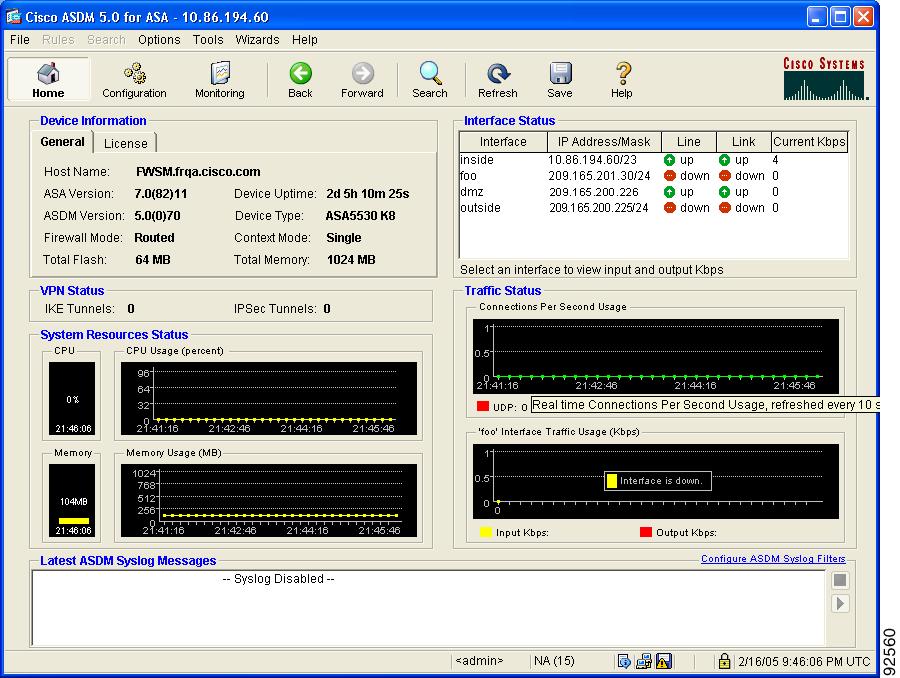The image size is (900, 678).
Task: Select the inside interface row
Action: 654,160
